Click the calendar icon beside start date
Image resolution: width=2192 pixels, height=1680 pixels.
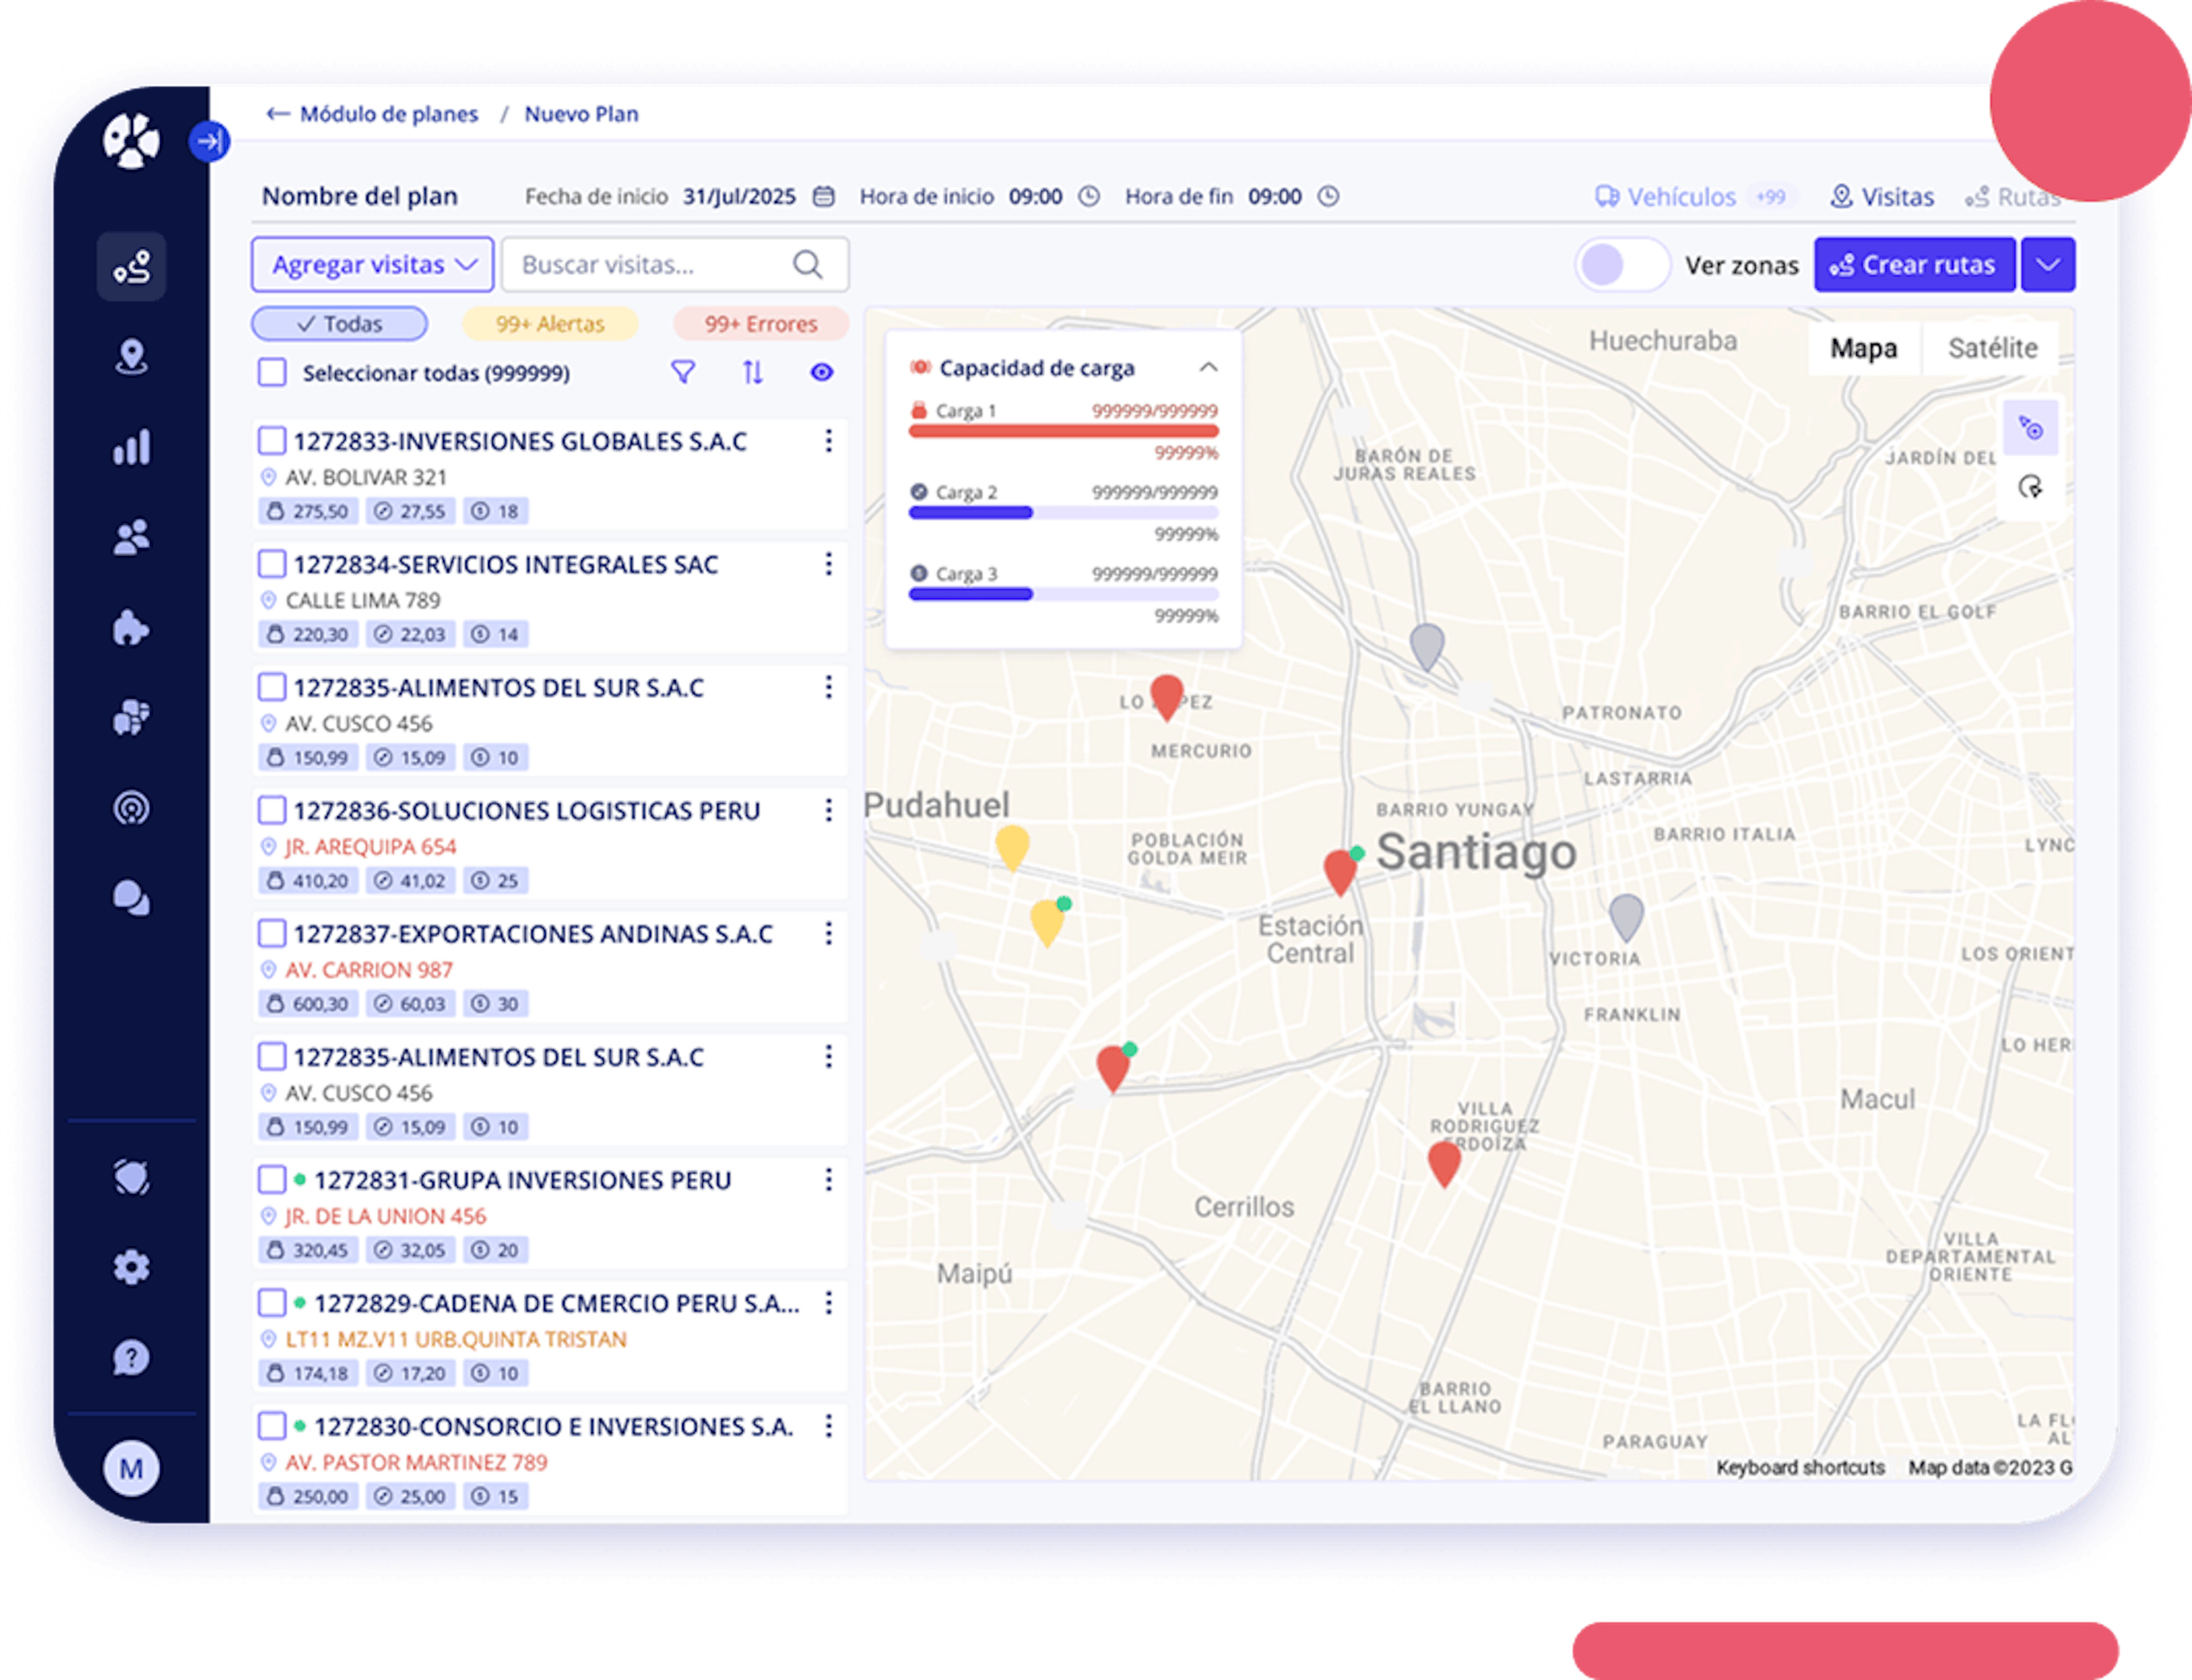point(823,196)
